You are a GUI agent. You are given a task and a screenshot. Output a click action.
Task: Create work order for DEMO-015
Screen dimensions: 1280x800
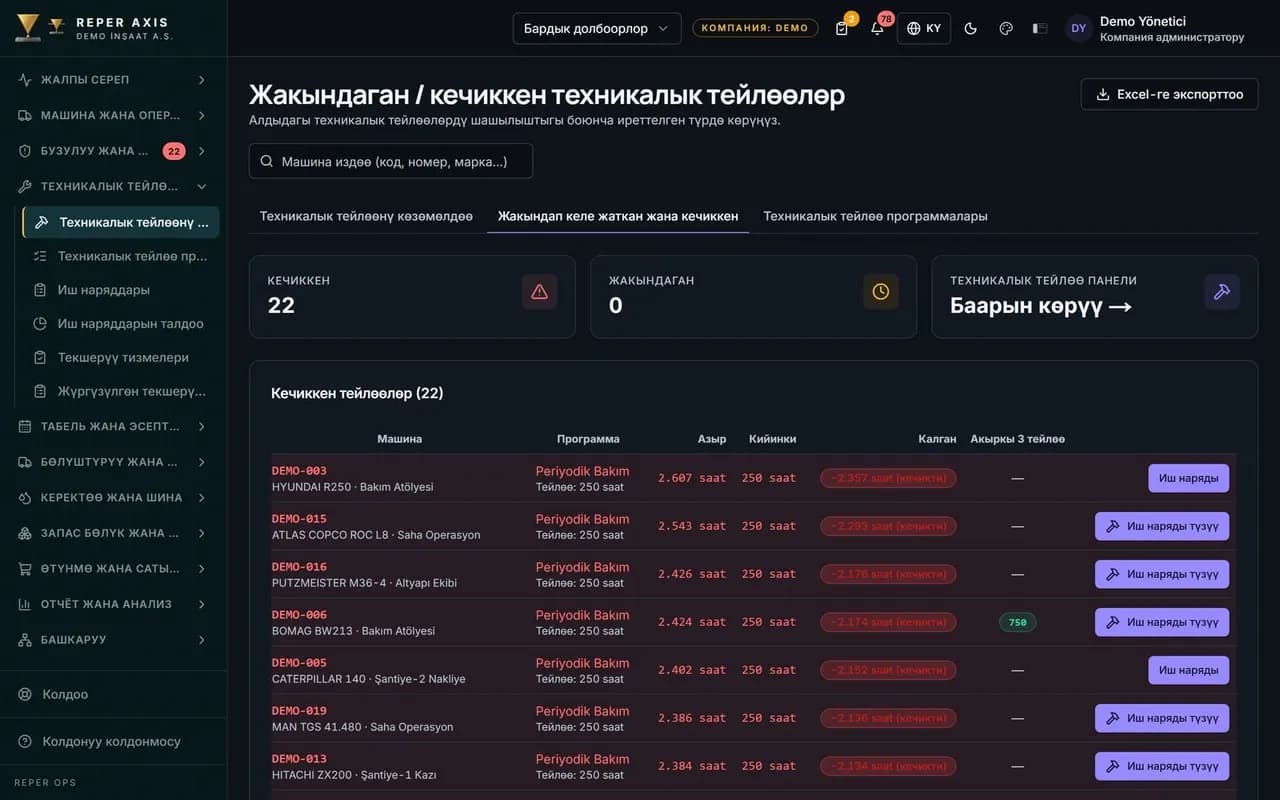click(1162, 526)
